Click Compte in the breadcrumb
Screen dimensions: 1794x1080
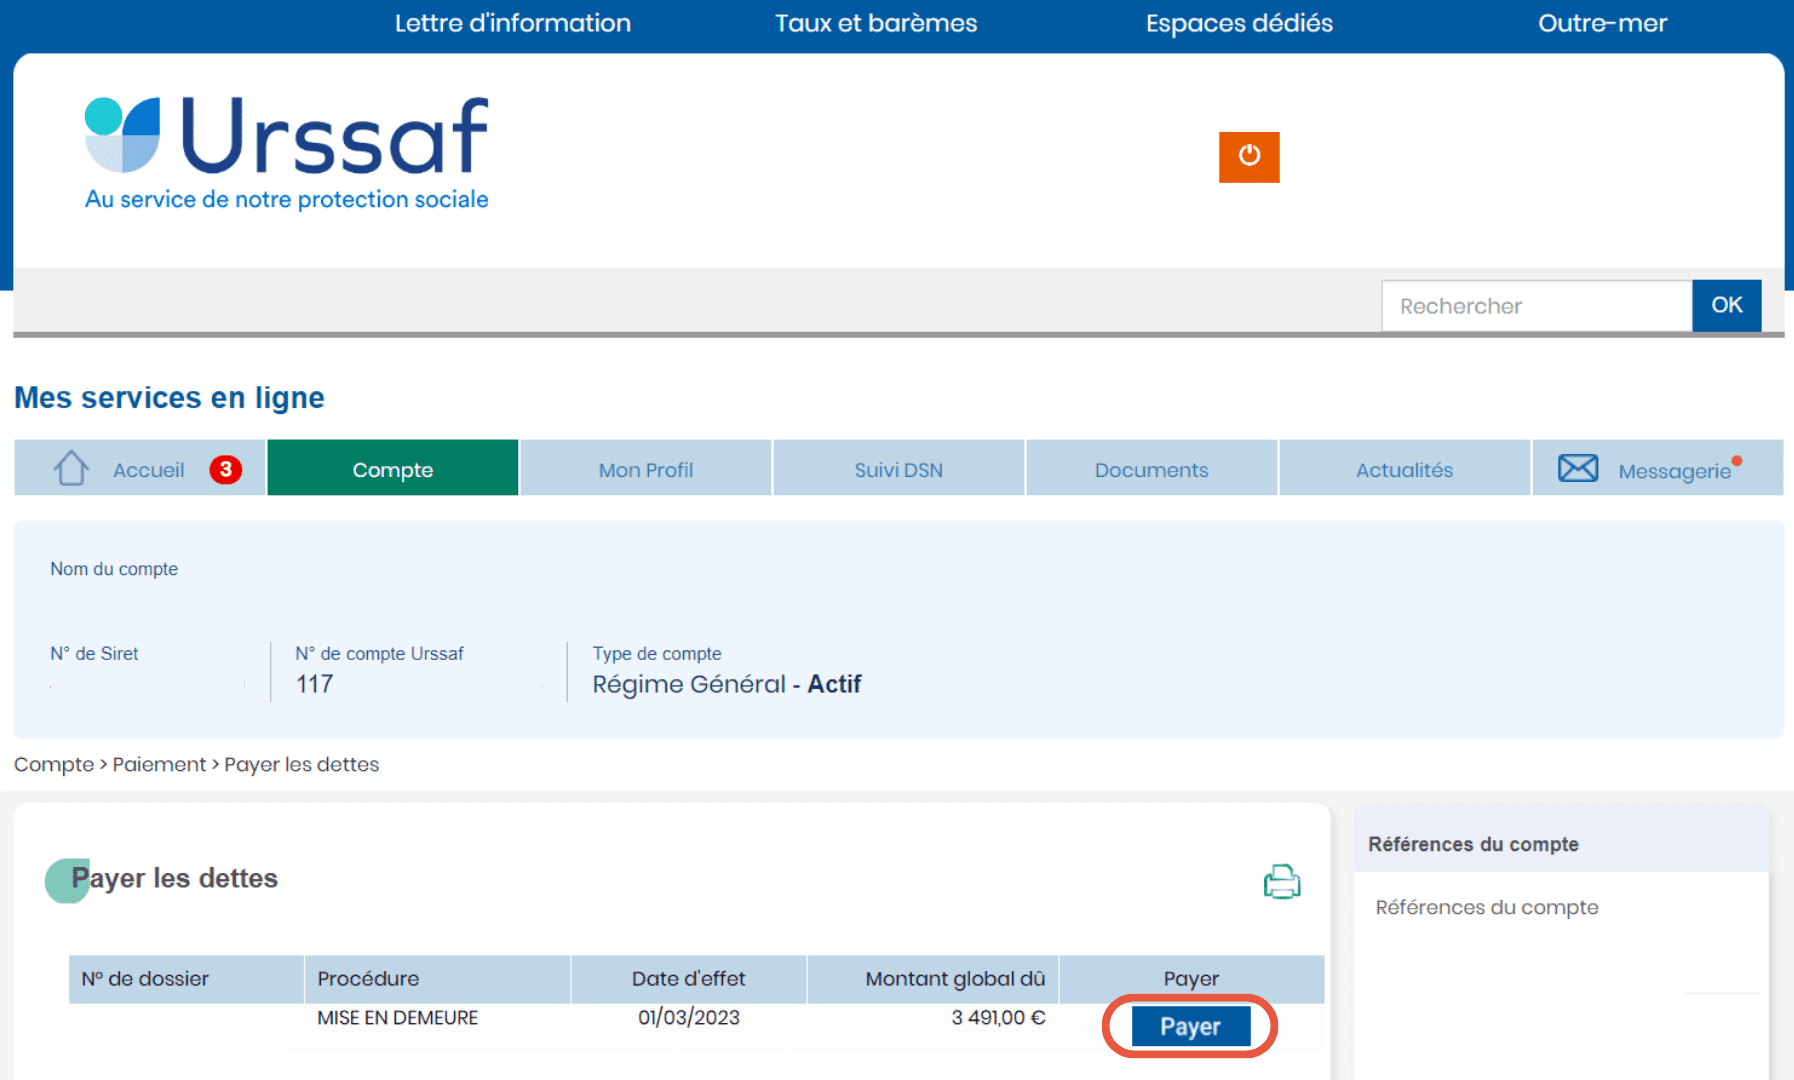54,765
